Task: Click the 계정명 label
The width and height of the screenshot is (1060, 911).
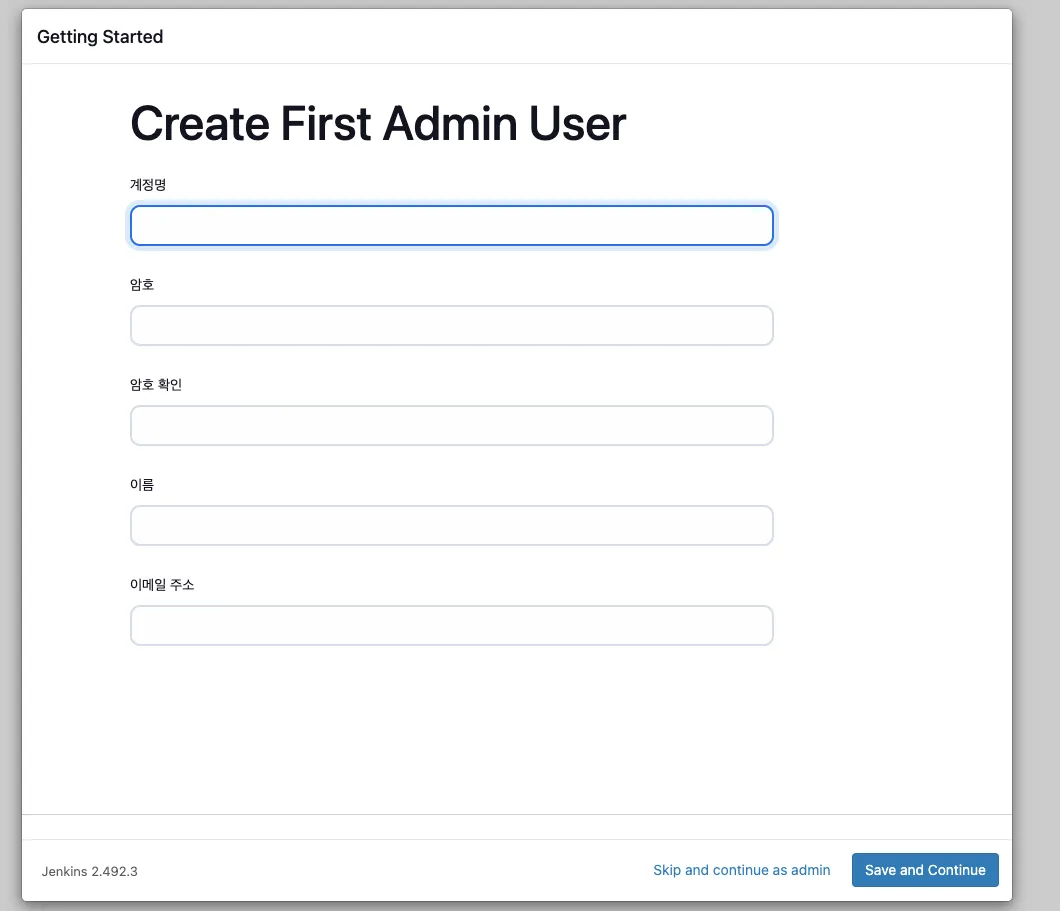Action: point(148,184)
